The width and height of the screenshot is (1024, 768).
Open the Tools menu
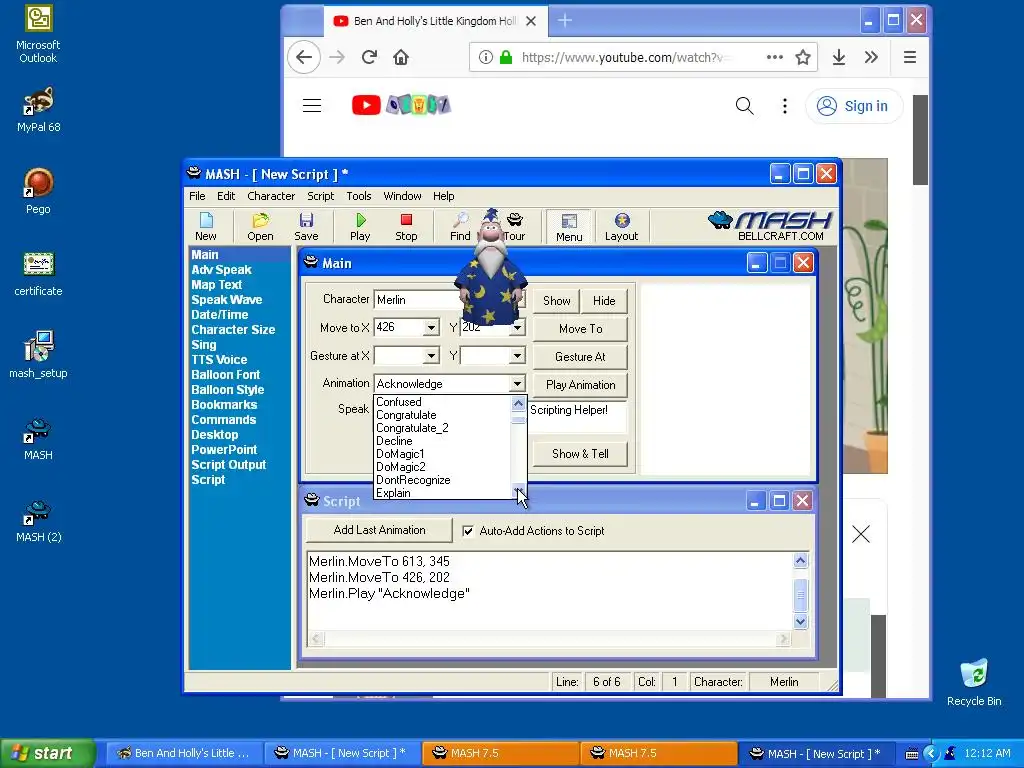359,196
